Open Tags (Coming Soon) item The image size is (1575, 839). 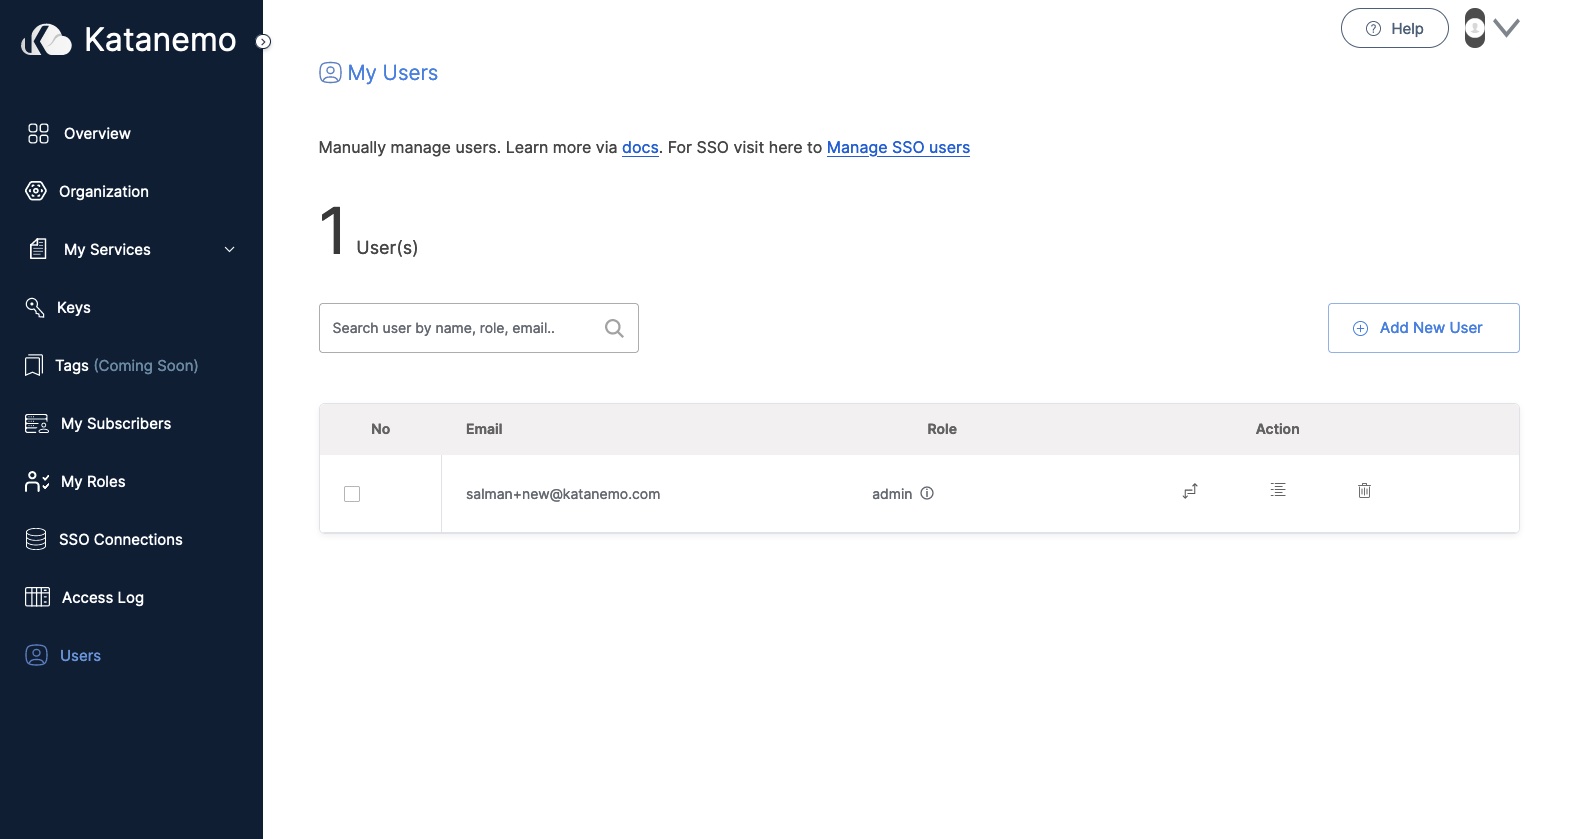pyautogui.click(x=127, y=365)
